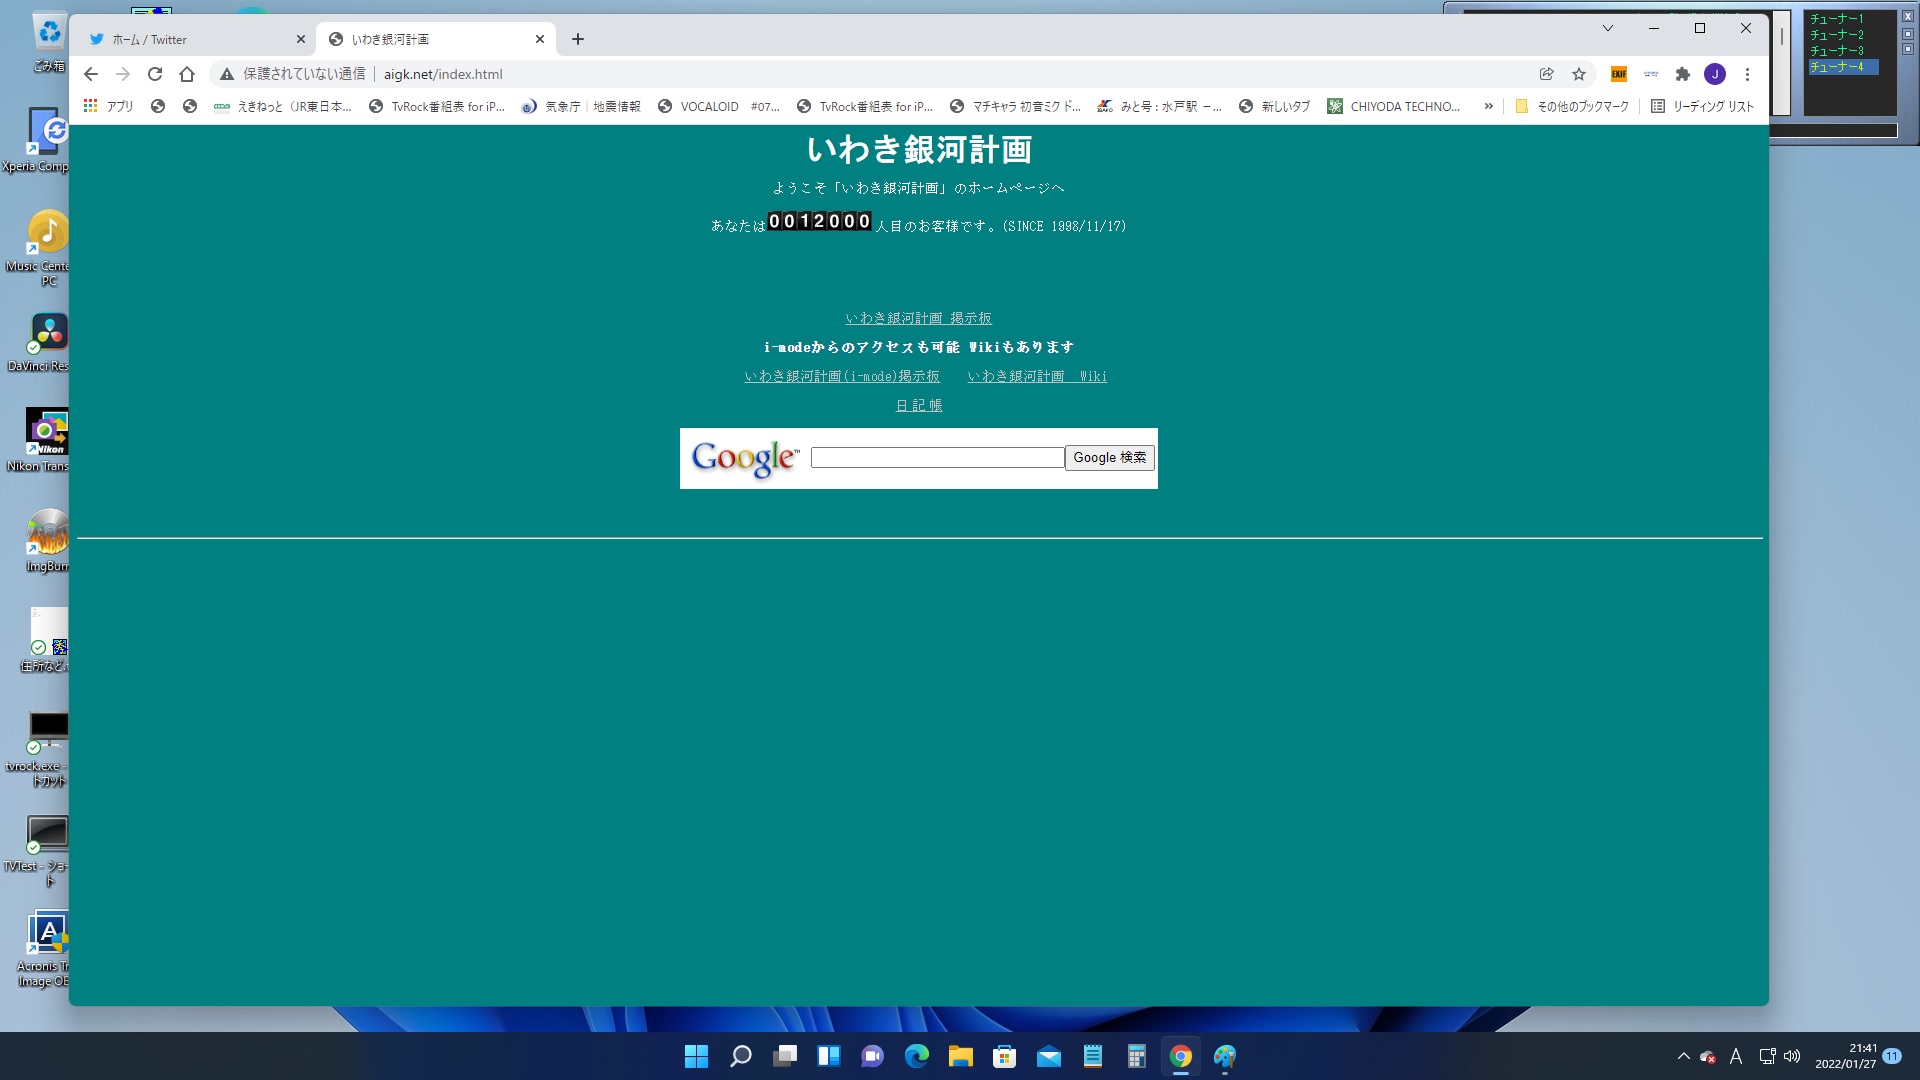
Task: Click the volume icon in system tray
Action: (1792, 1056)
